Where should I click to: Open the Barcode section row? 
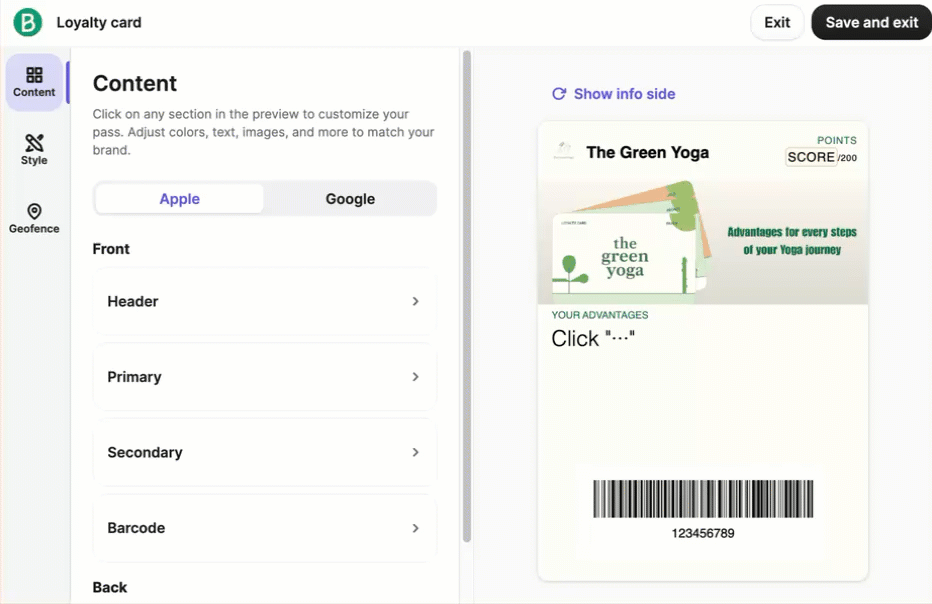265,528
